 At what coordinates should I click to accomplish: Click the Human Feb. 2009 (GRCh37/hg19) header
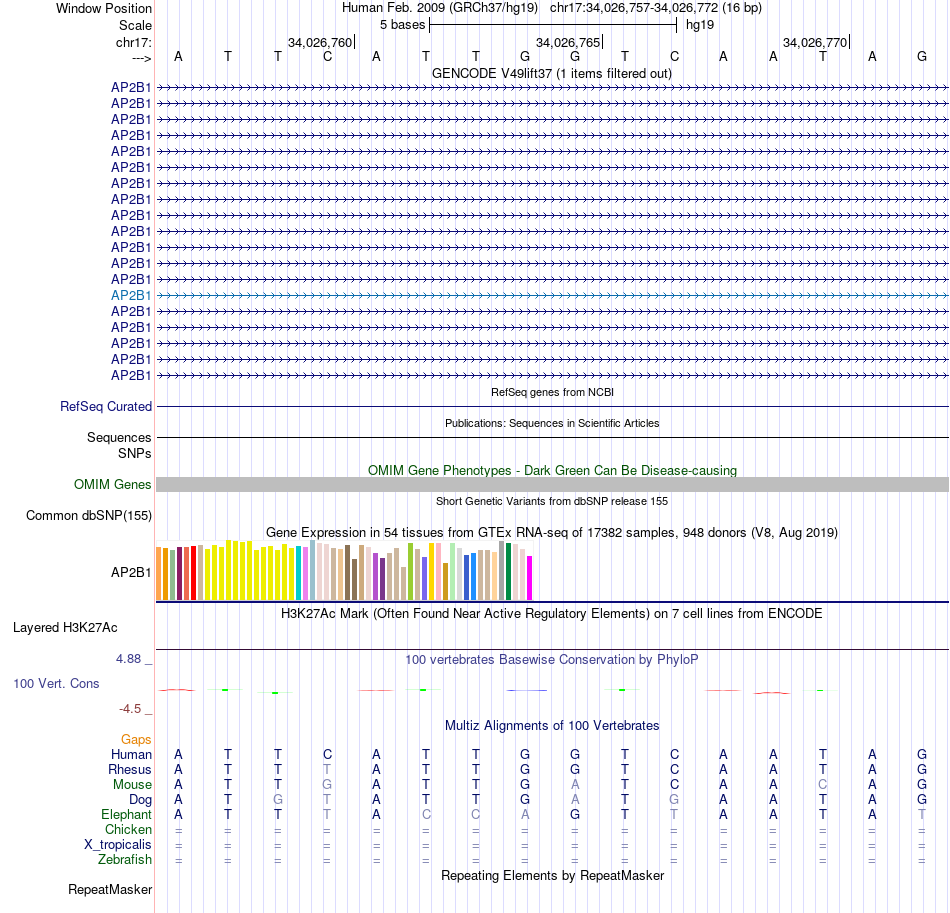(440, 8)
